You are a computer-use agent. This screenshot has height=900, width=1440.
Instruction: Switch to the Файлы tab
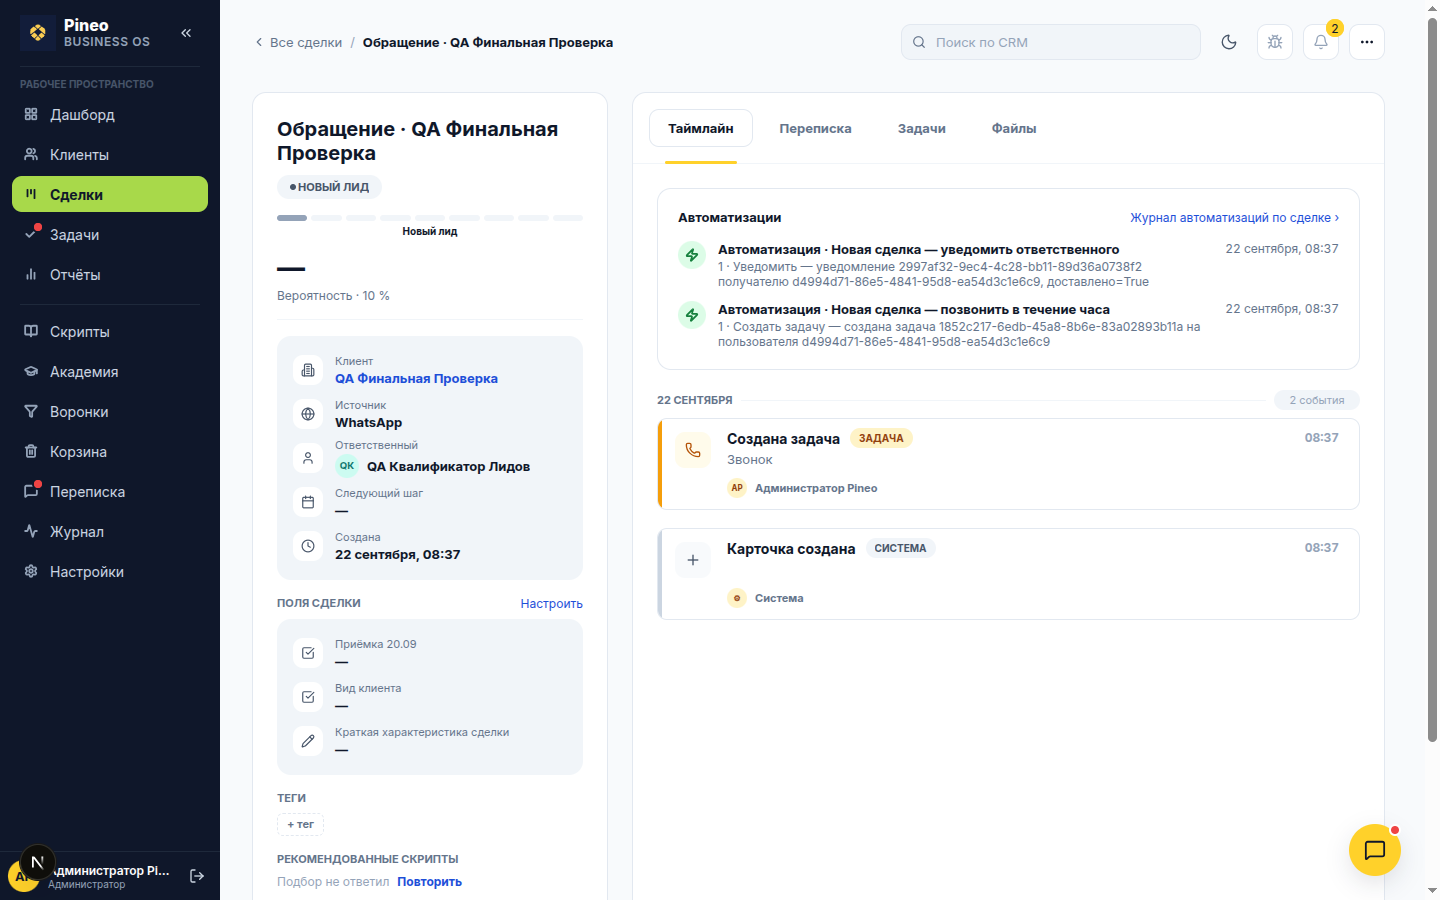pyautogui.click(x=1014, y=128)
